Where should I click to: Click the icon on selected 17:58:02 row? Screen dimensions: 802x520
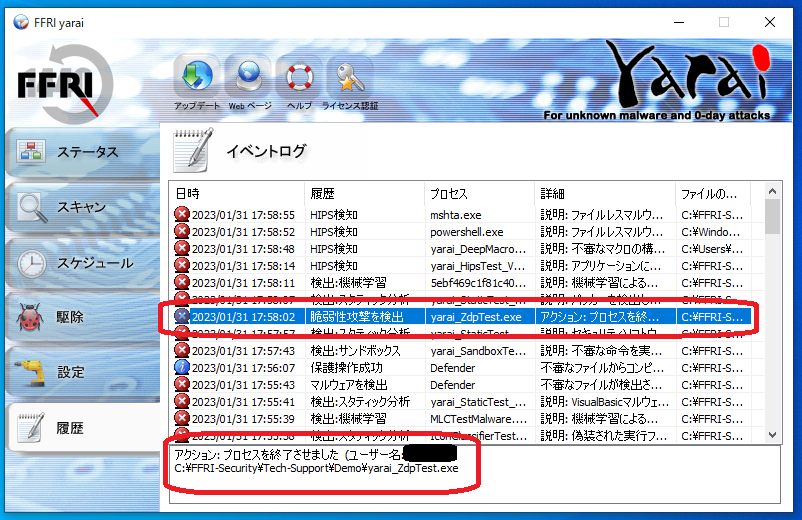(182, 316)
